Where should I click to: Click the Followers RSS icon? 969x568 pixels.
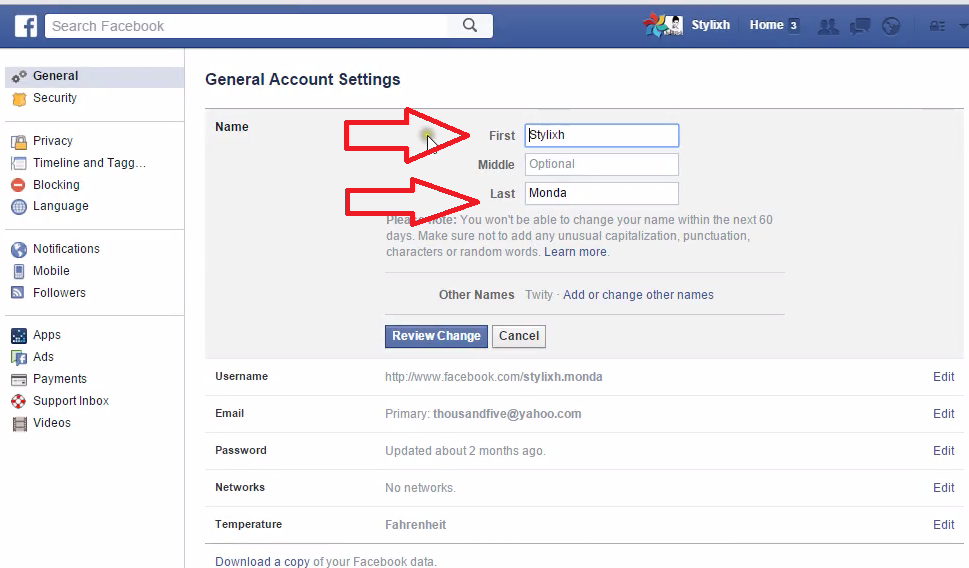(x=18, y=292)
